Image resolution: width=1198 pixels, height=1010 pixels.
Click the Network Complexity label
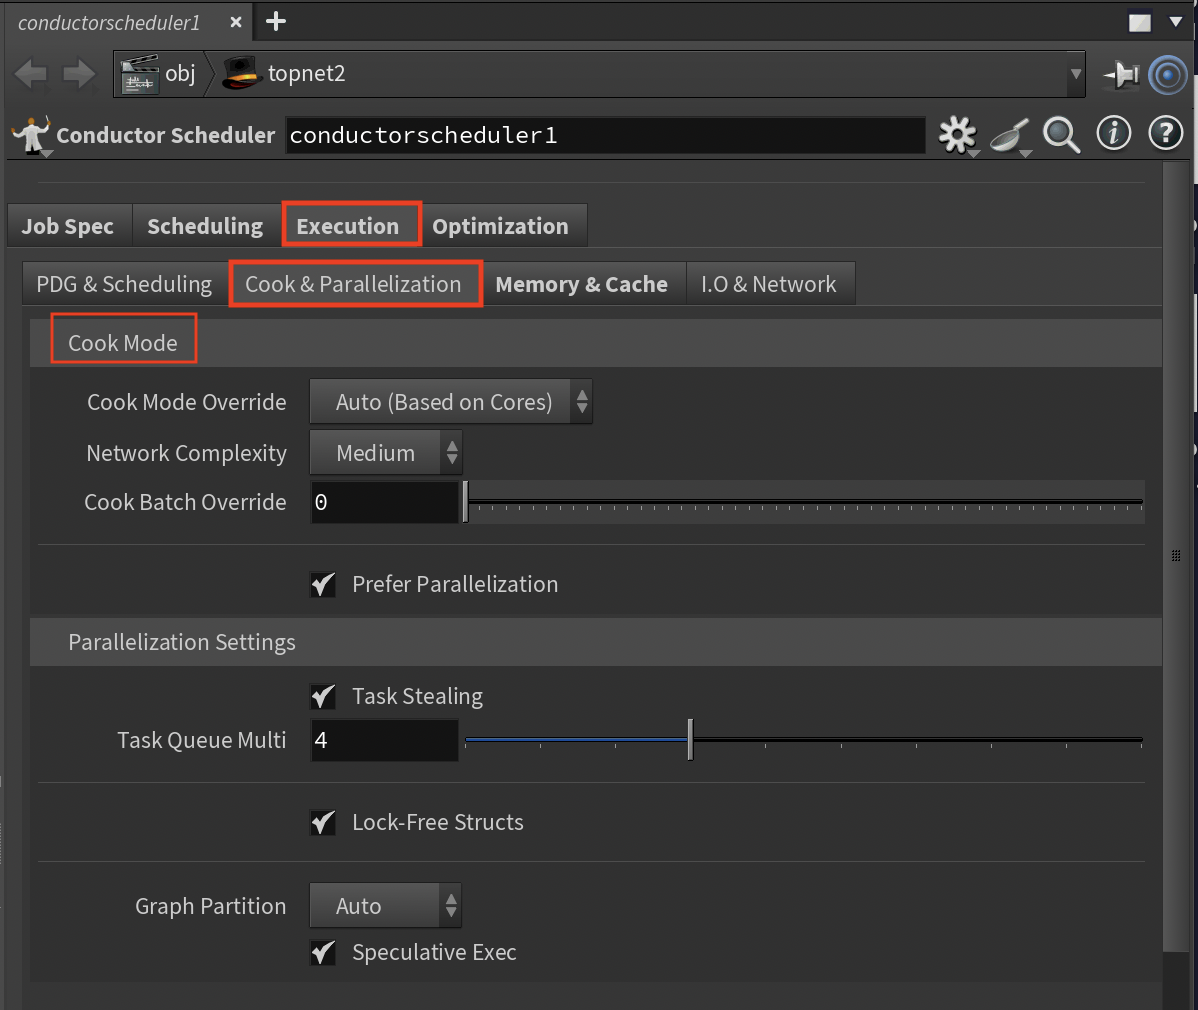click(x=186, y=454)
